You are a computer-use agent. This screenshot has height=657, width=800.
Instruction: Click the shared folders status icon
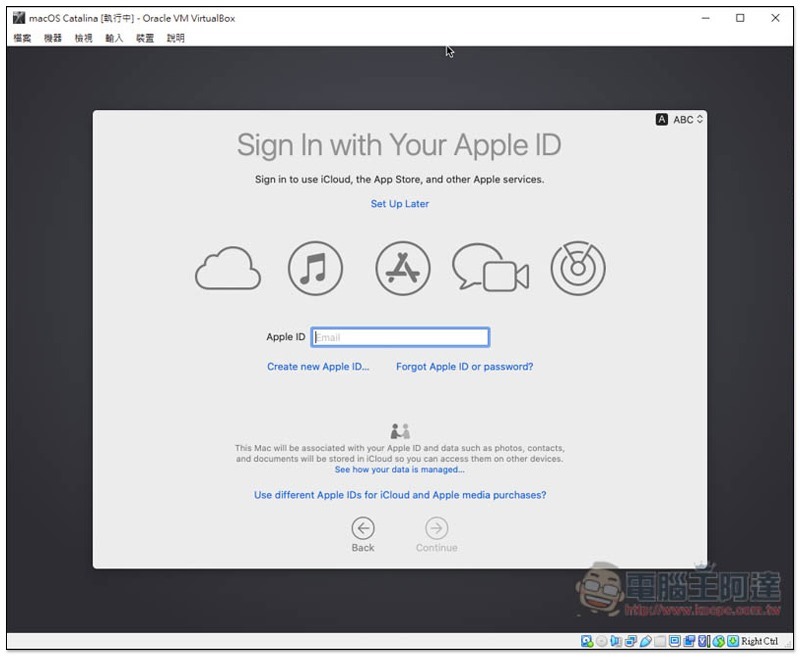(660, 641)
